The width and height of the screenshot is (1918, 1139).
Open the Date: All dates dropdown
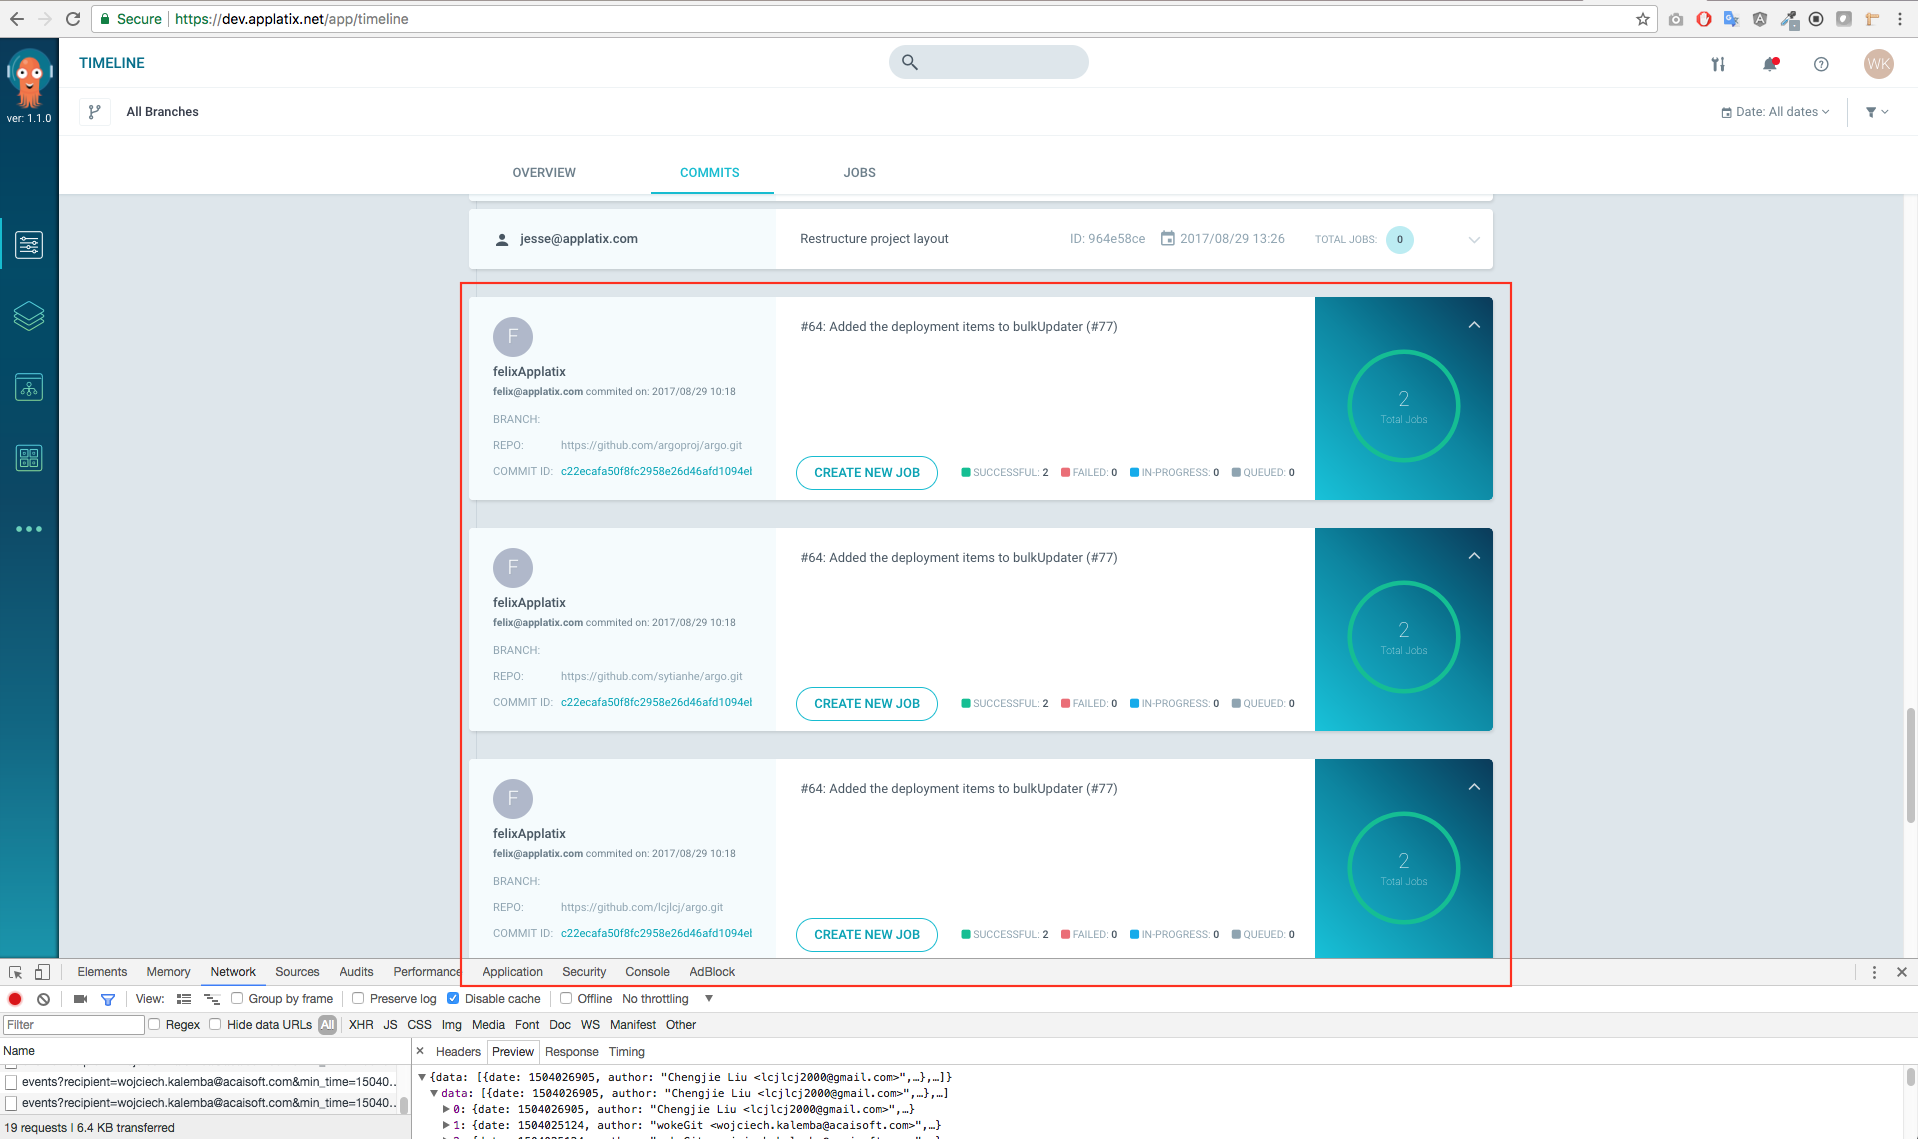[x=1775, y=111]
